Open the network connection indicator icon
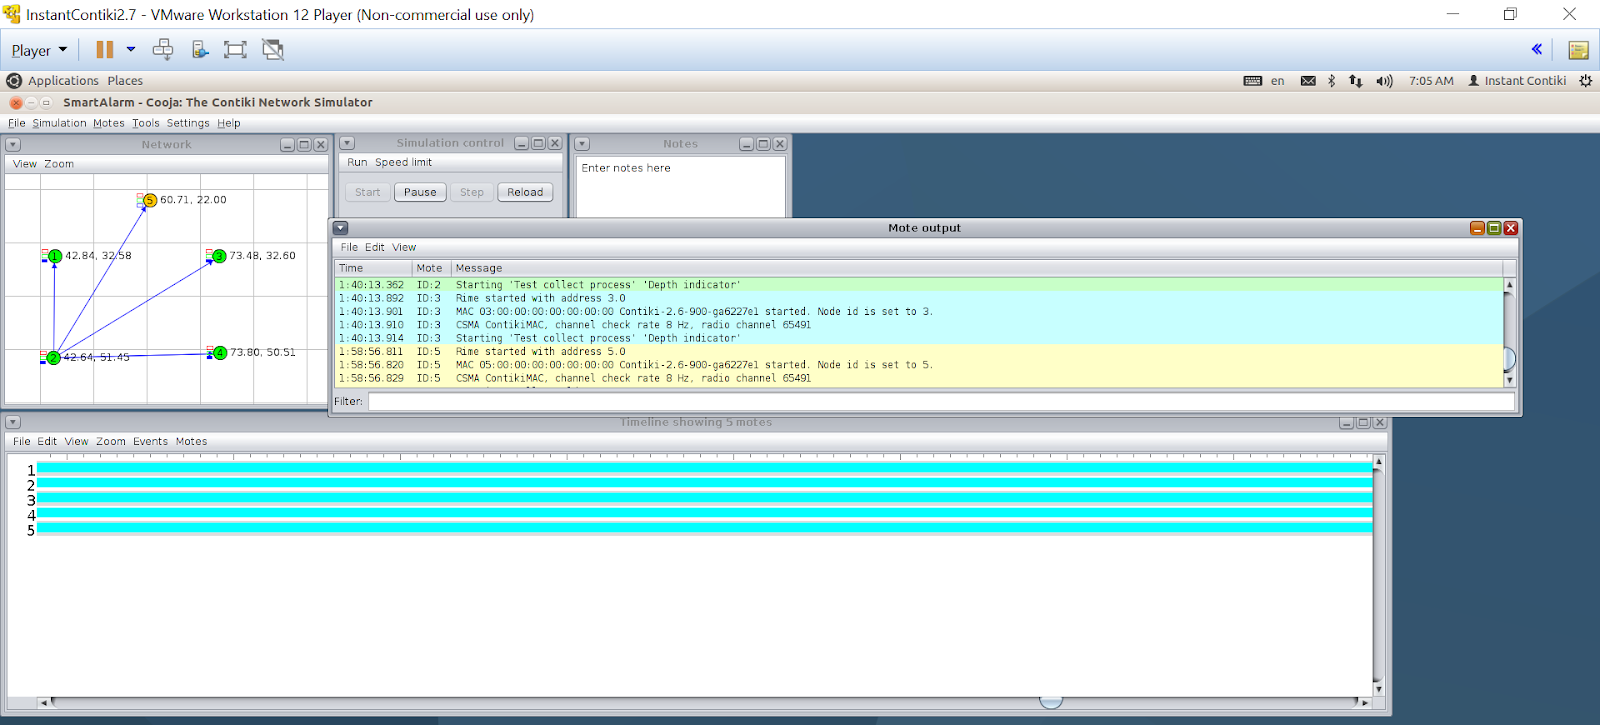 pos(1355,81)
